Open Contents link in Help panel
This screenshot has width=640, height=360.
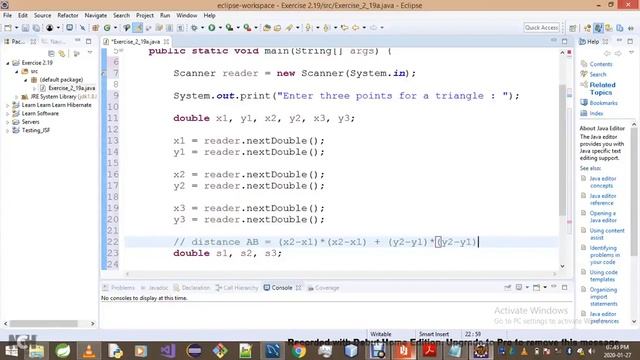pyautogui.click(x=601, y=64)
